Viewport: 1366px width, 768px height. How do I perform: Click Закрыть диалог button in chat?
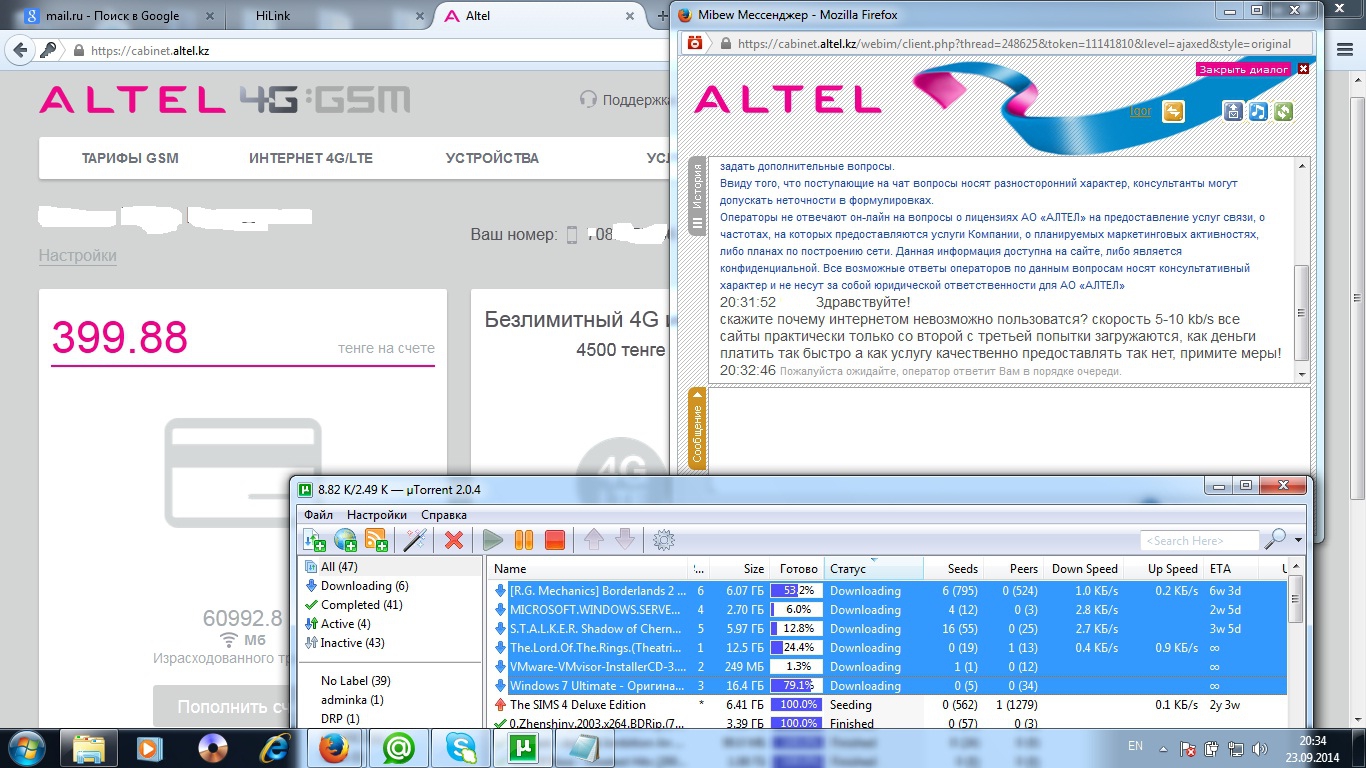click(x=1244, y=69)
